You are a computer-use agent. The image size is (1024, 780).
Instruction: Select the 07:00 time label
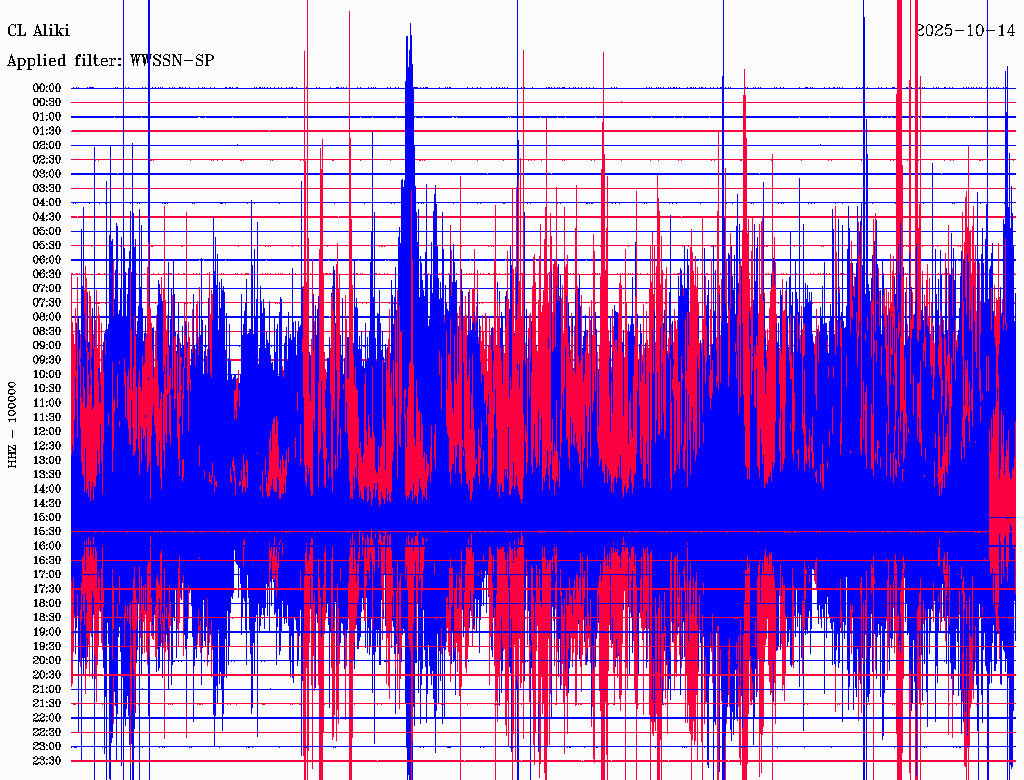(47, 289)
